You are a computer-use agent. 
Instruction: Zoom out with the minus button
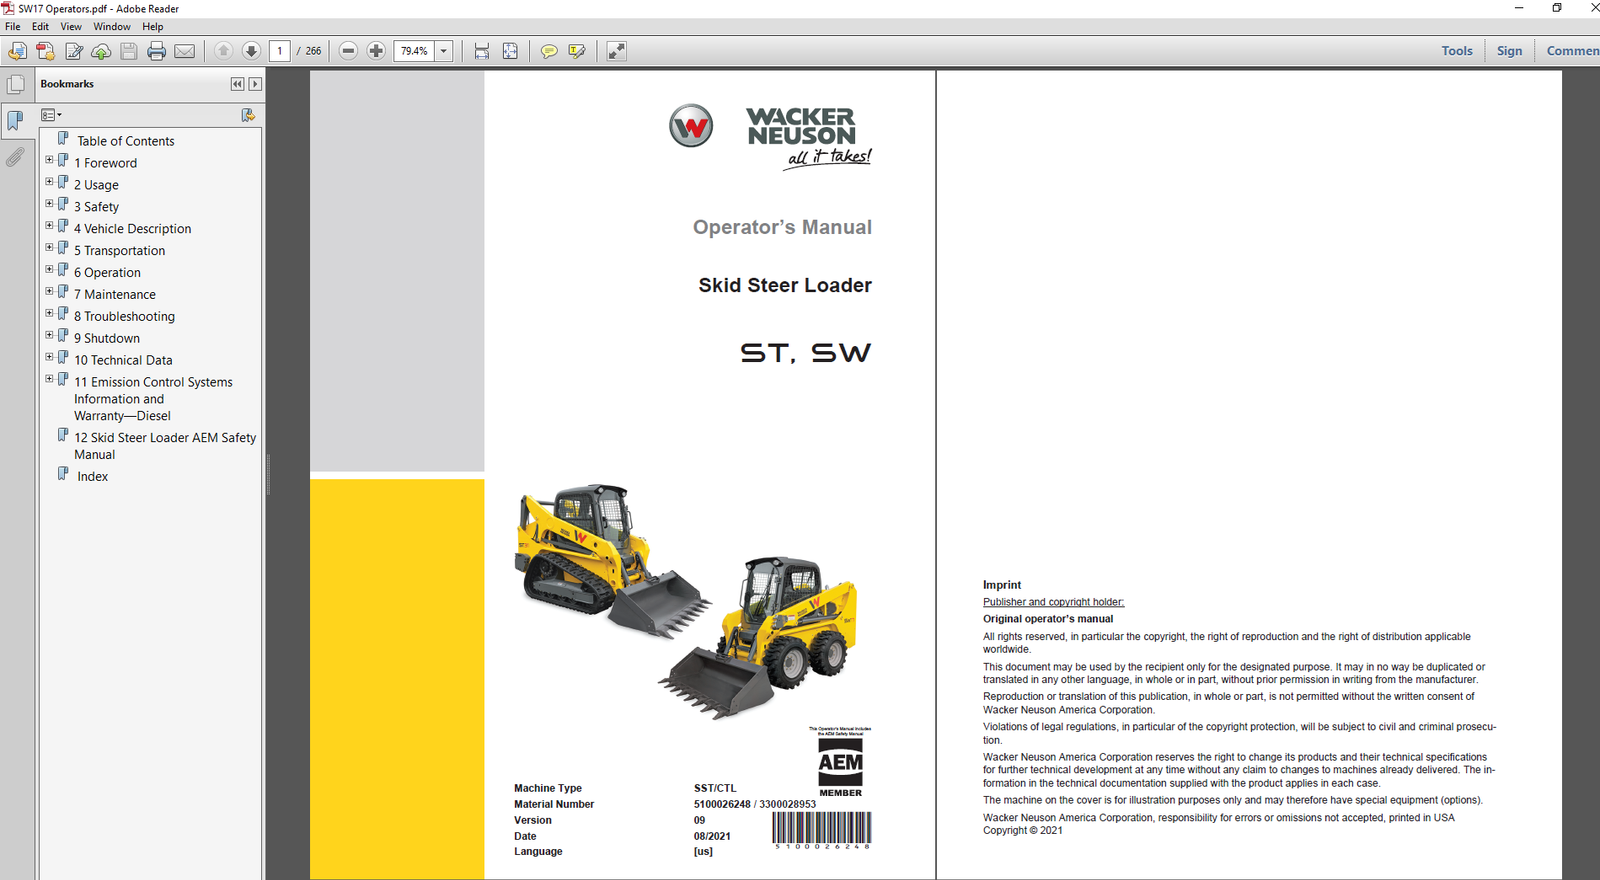click(348, 51)
